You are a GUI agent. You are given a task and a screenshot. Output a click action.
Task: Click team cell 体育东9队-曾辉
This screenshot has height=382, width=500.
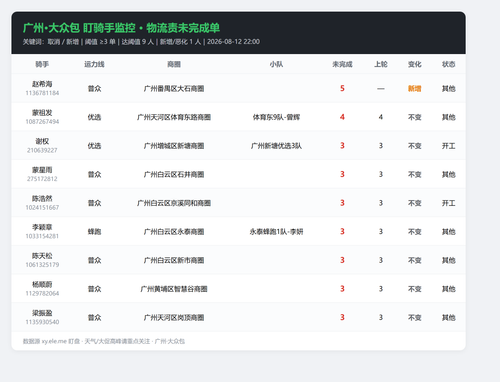point(276,117)
